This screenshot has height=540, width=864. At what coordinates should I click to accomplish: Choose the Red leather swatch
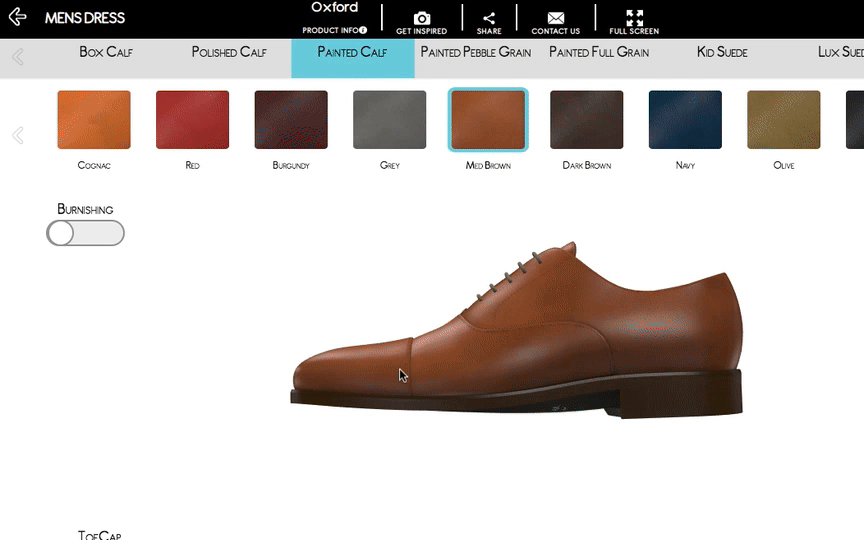192,120
